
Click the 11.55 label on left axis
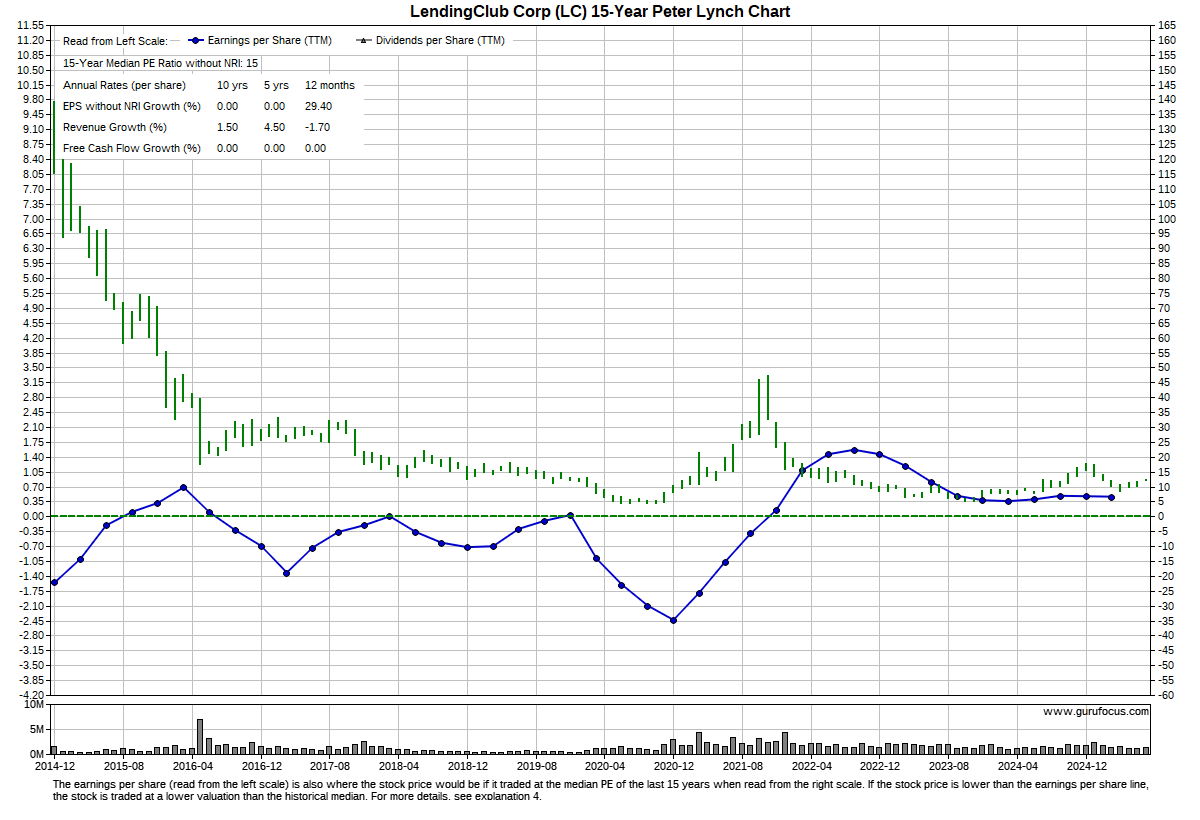coord(32,25)
